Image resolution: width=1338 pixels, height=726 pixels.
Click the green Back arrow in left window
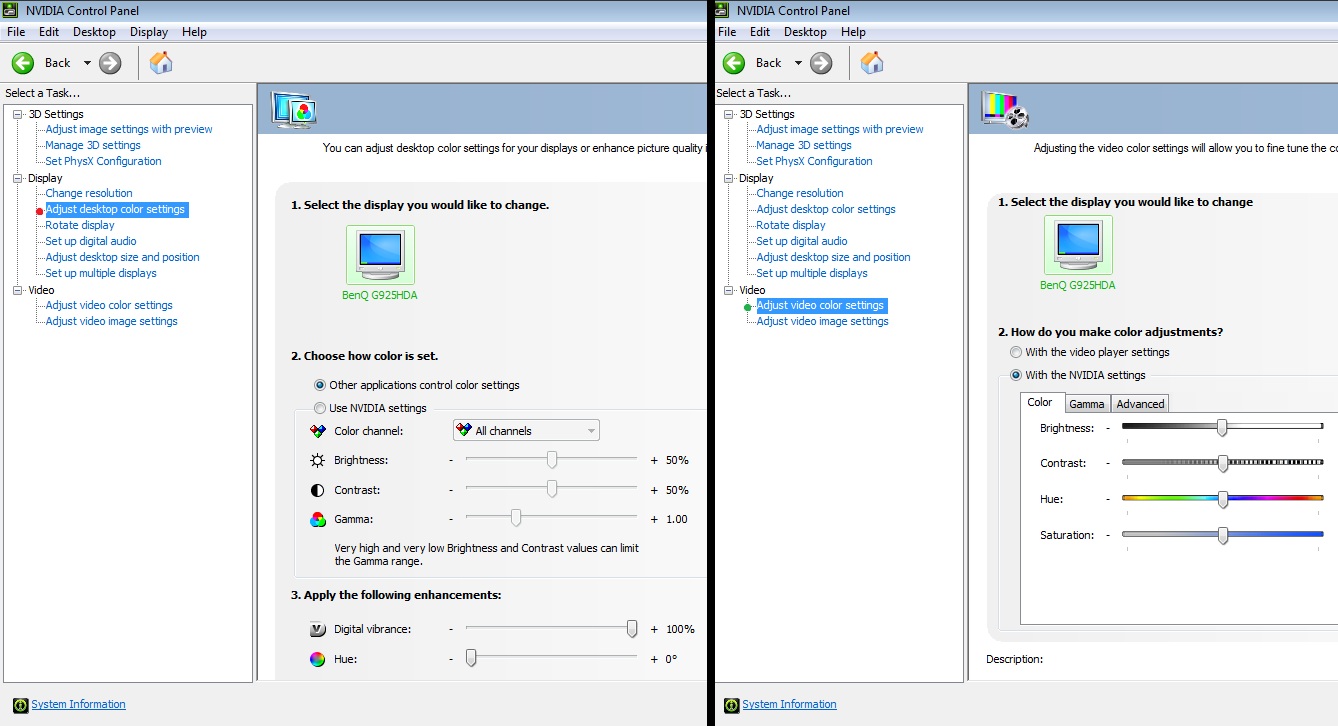click(x=23, y=63)
